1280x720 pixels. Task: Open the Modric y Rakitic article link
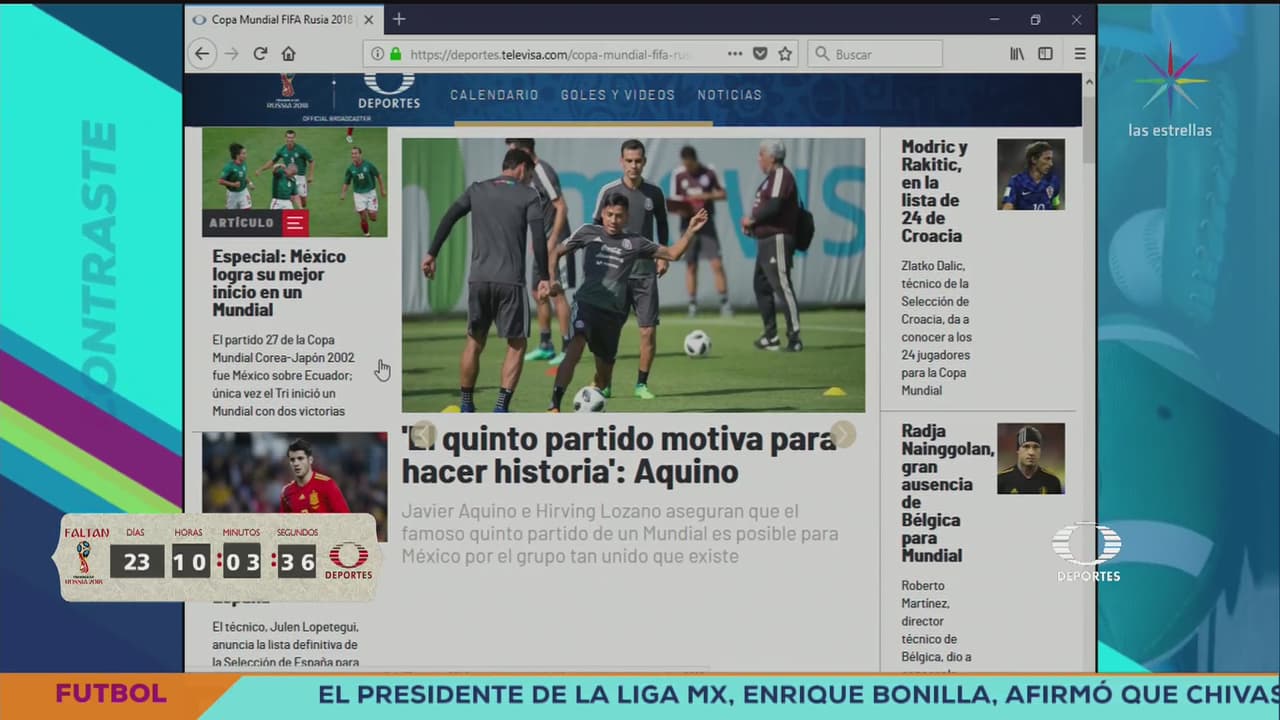point(934,191)
